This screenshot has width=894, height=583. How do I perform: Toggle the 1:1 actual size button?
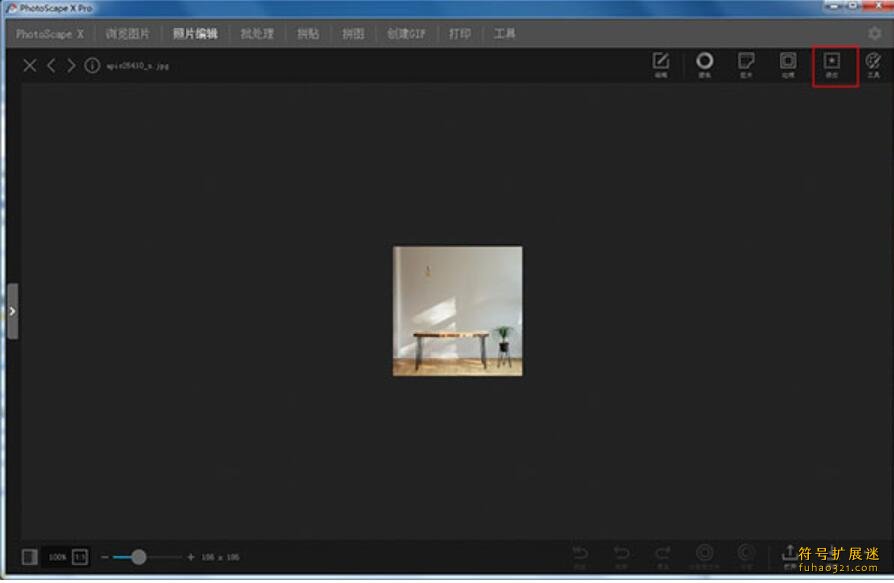(80, 556)
